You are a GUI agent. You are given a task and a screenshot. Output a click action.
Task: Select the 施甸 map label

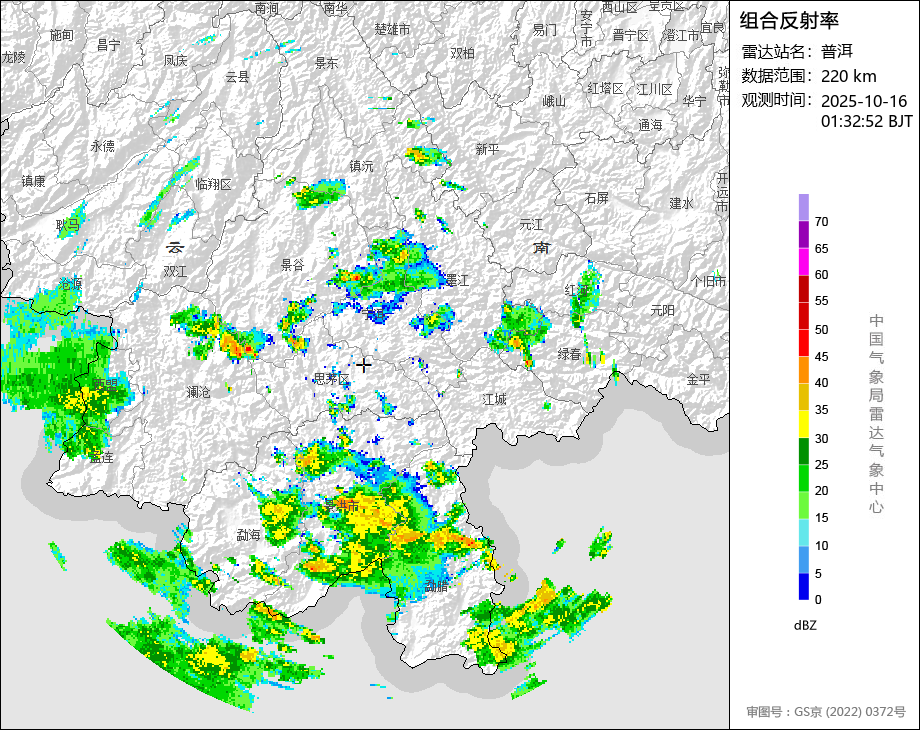[x=62, y=35]
